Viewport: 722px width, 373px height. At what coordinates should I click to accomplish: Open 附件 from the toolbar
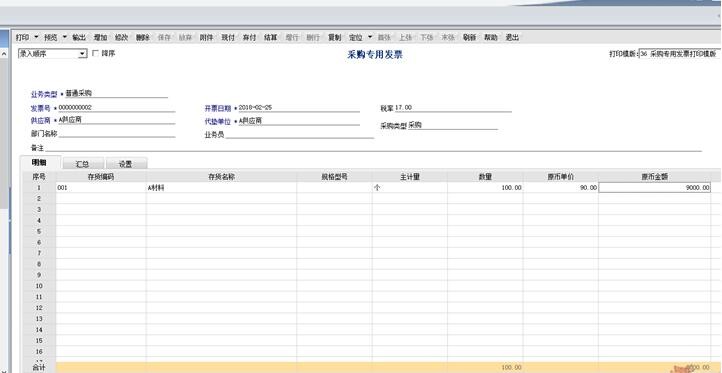pyautogui.click(x=206, y=37)
